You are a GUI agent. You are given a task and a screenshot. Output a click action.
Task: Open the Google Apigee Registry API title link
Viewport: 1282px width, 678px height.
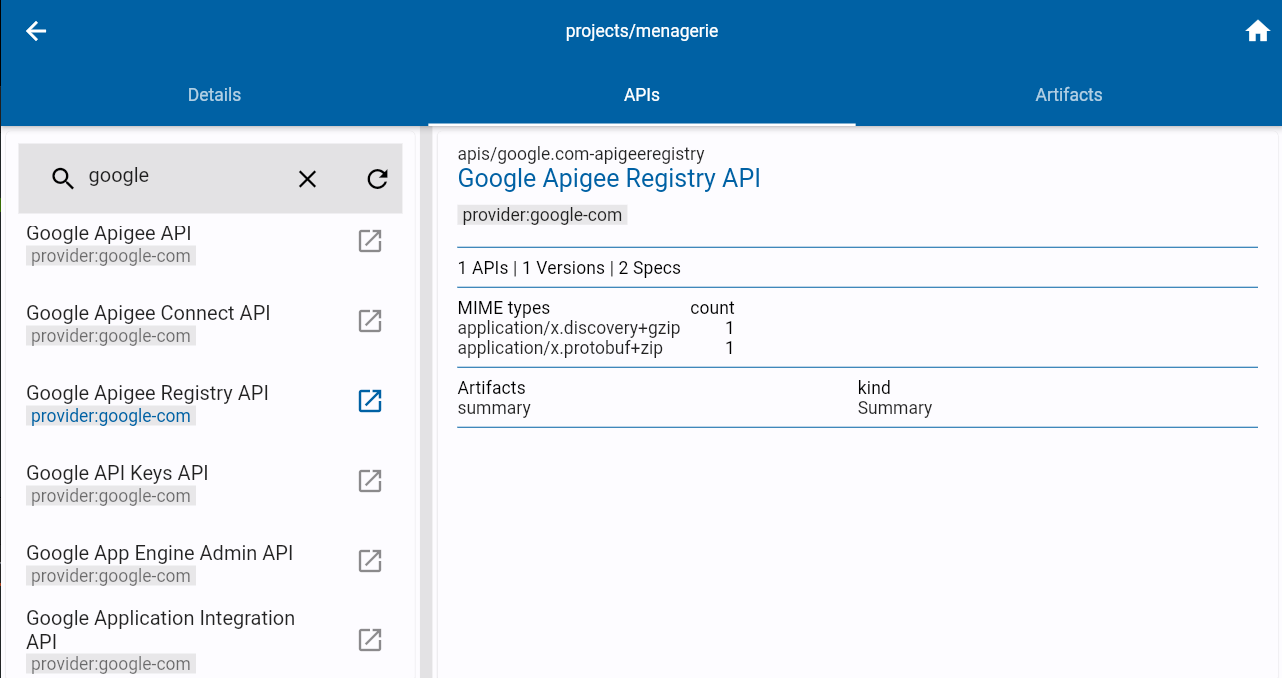click(609, 179)
